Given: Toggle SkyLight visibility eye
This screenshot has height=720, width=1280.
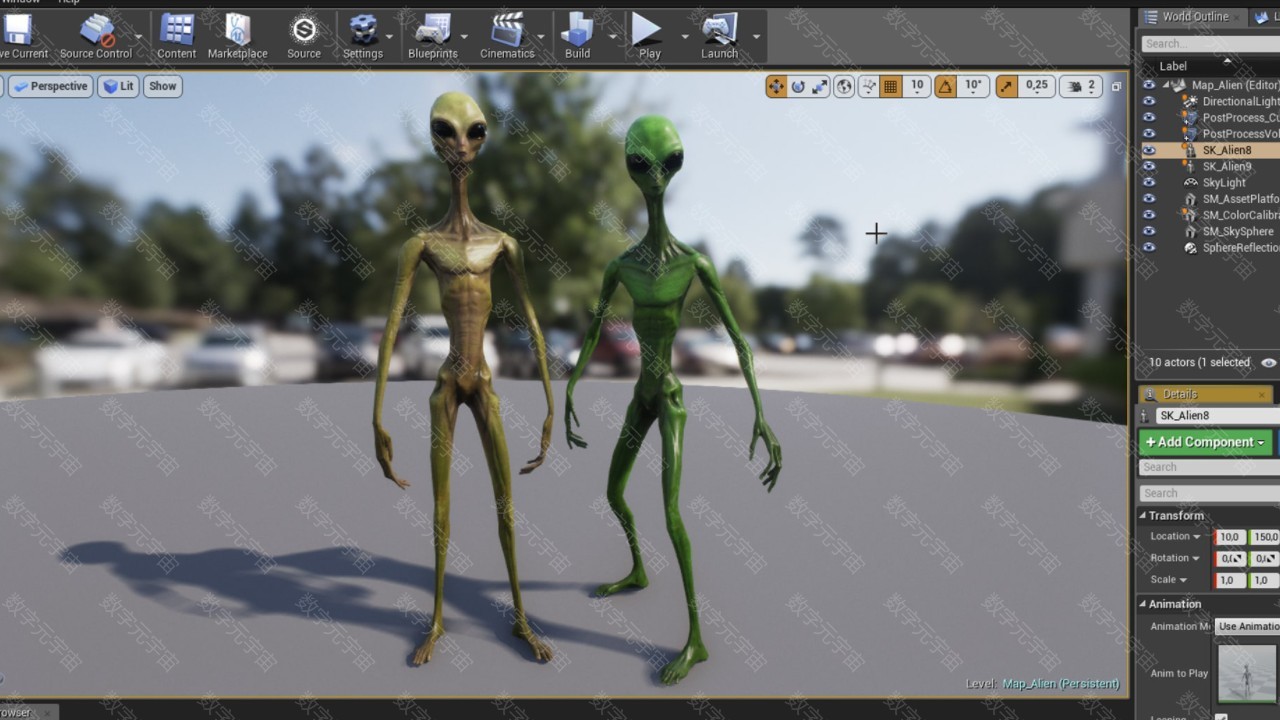Looking at the screenshot, I should coord(1149,182).
